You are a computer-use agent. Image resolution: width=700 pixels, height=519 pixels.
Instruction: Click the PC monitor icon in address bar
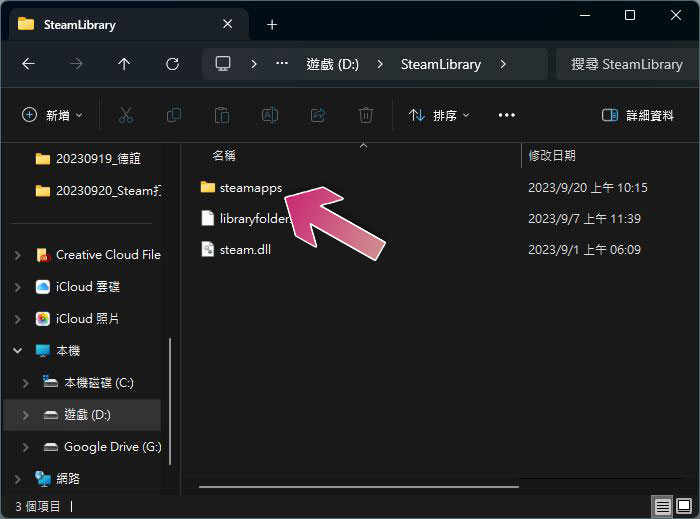223,64
